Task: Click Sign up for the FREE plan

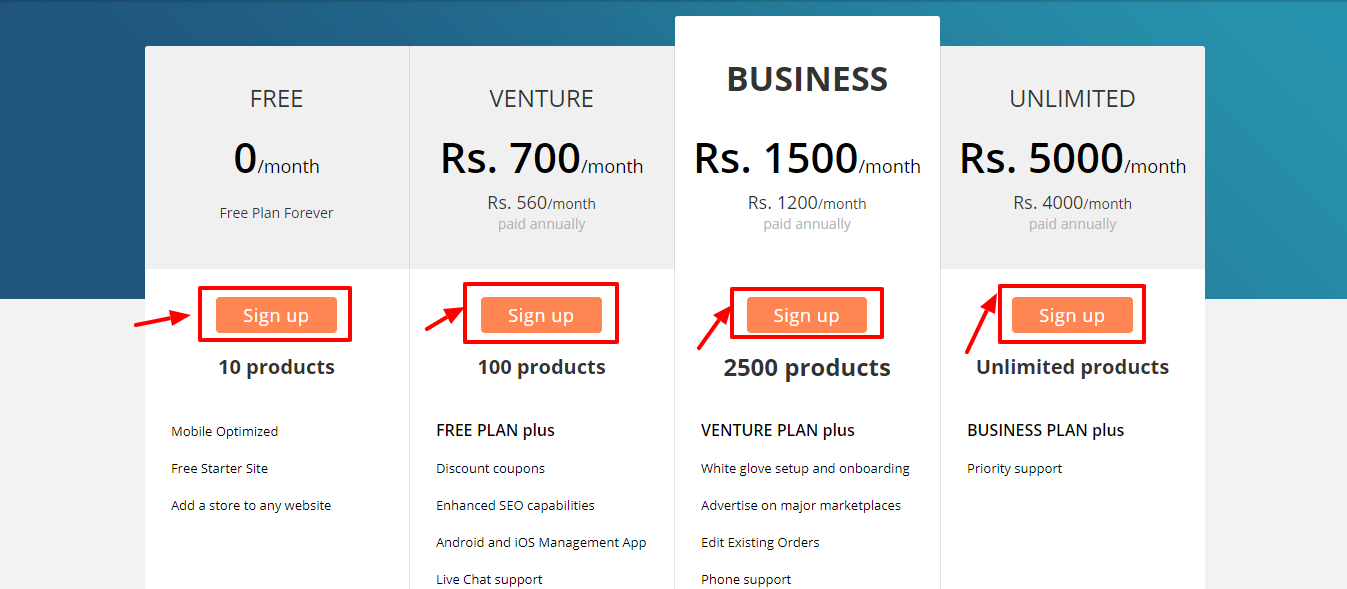Action: (x=275, y=314)
